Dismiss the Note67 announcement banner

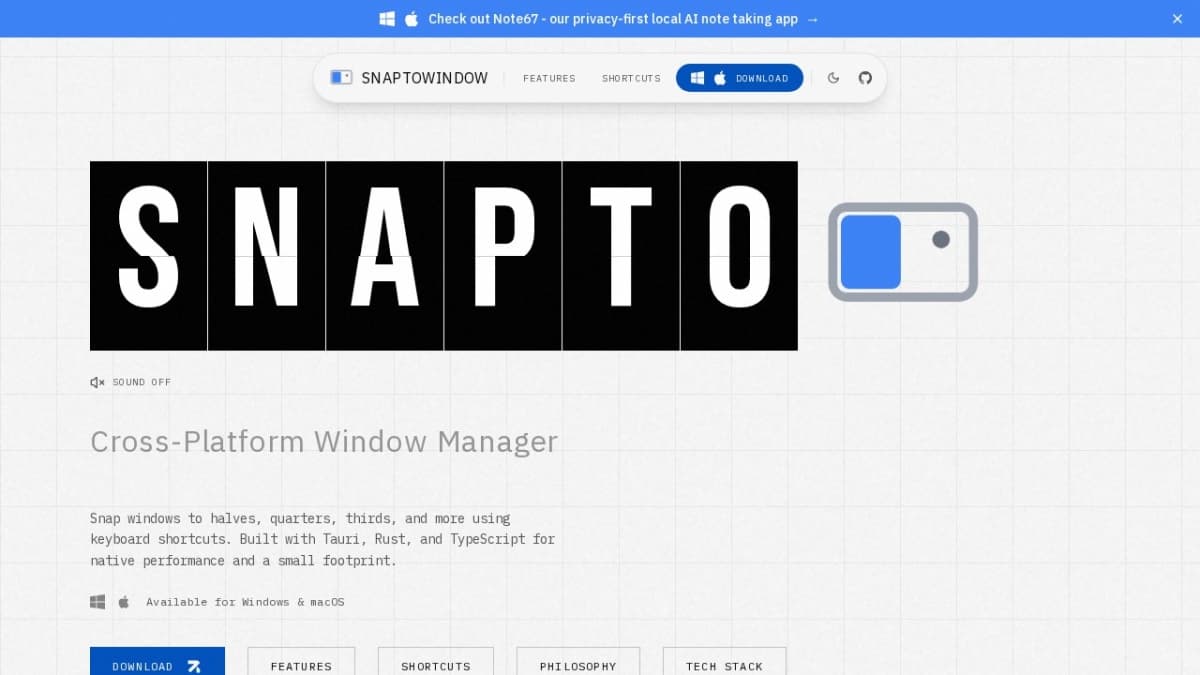click(1177, 19)
